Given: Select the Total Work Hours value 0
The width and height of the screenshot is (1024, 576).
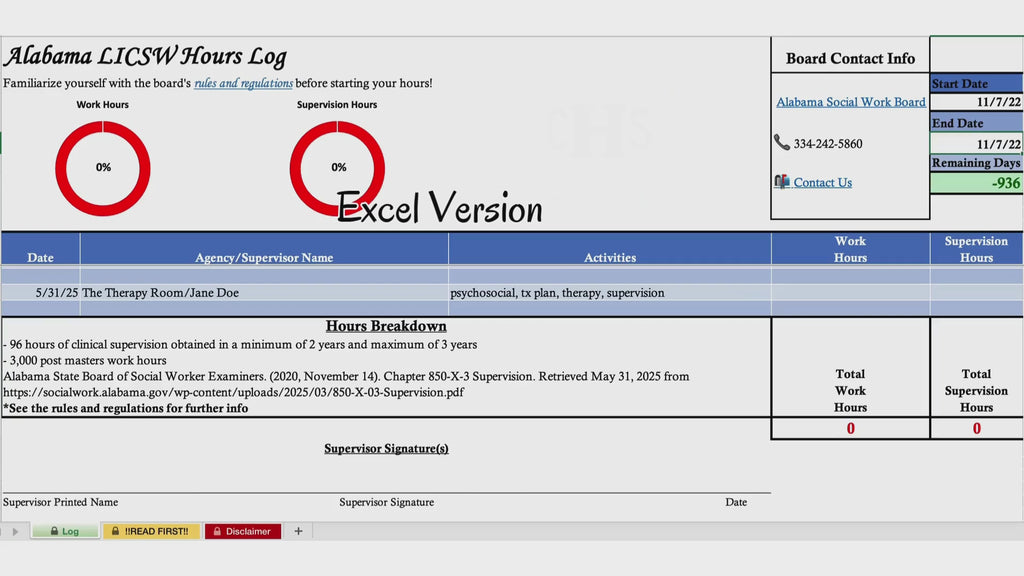Looking at the screenshot, I should 850,428.
